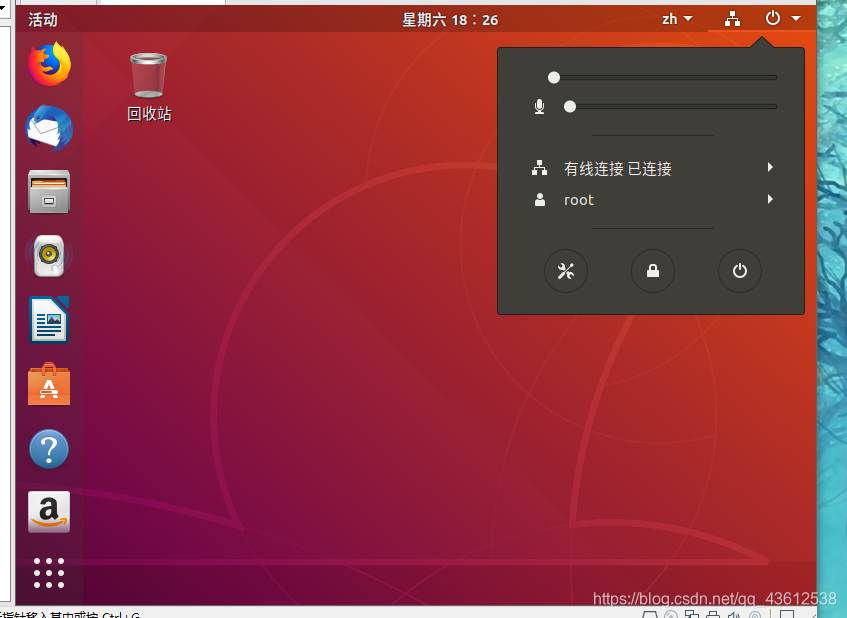Screen dimensions: 847x618
Task: Open the Help application
Action: (x=49, y=449)
